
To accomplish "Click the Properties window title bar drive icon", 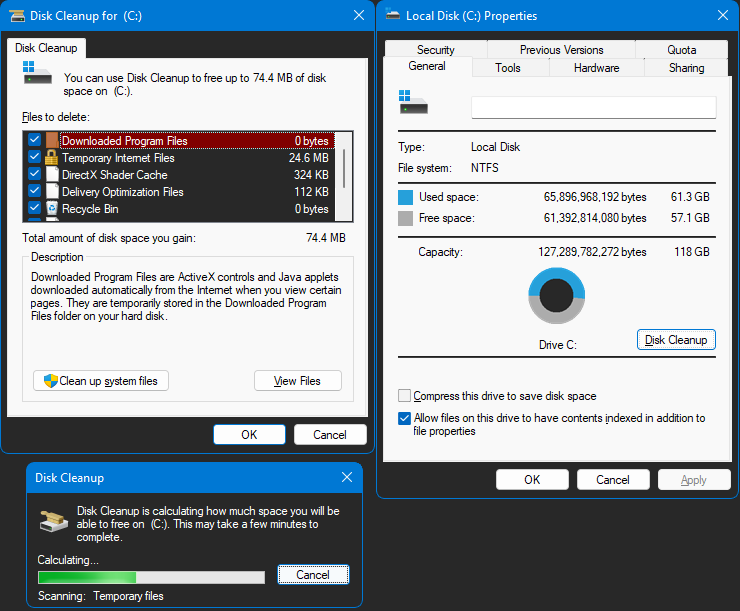I will [393, 15].
